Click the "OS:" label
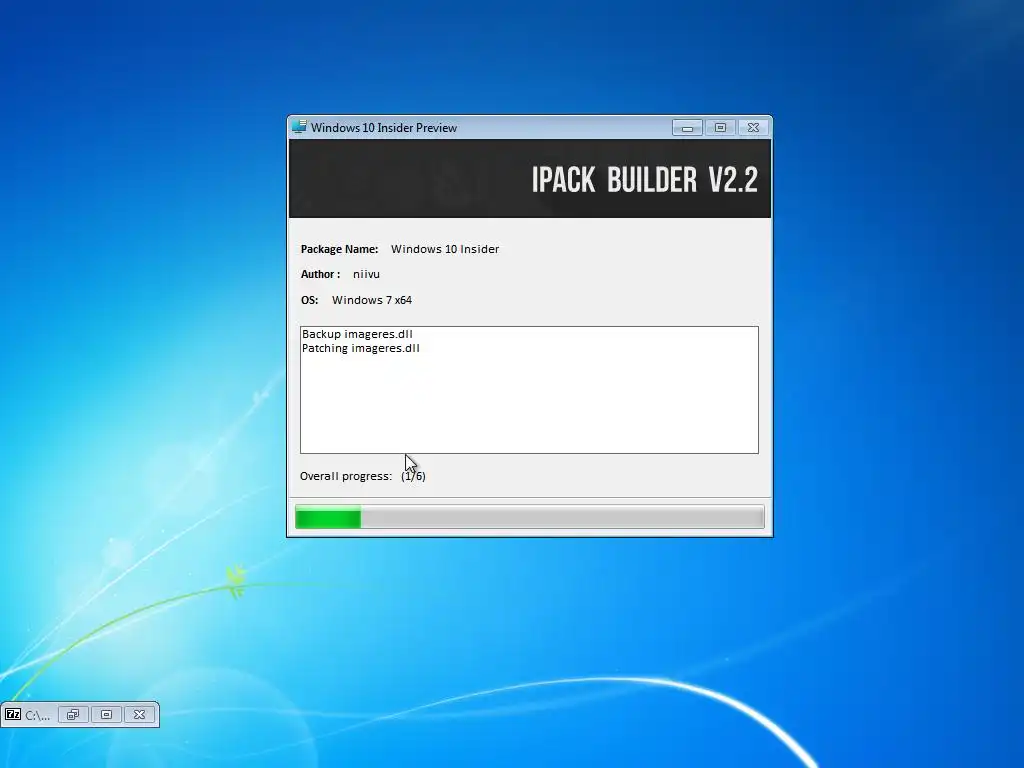 [310, 300]
